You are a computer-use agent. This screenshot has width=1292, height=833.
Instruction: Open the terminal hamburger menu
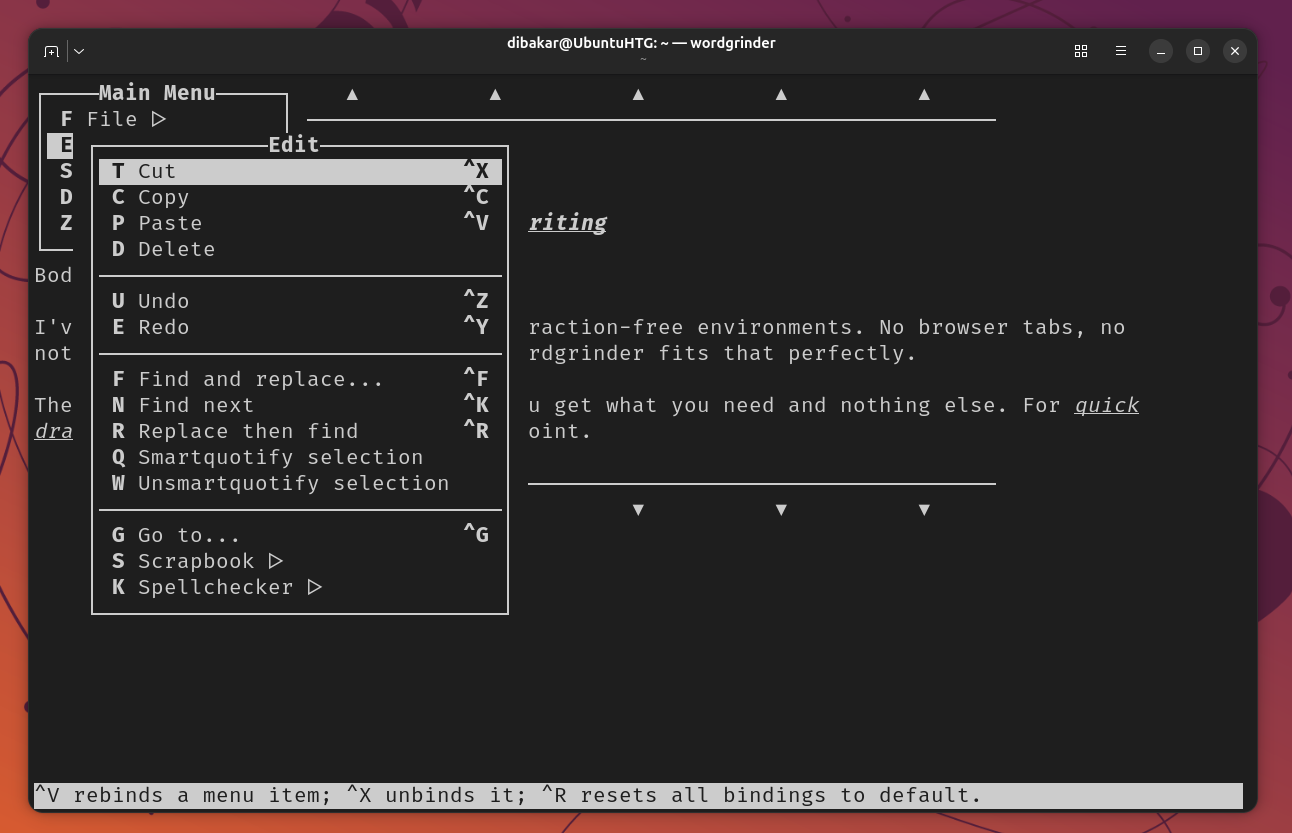(x=1121, y=51)
